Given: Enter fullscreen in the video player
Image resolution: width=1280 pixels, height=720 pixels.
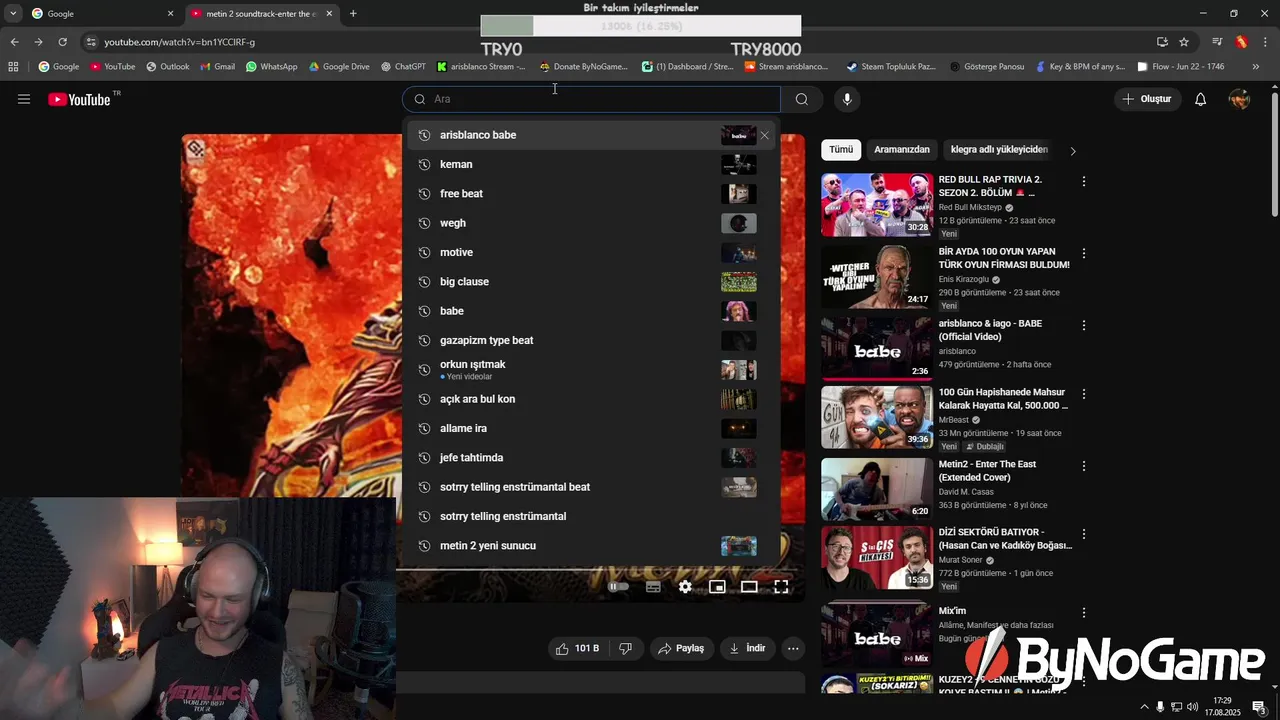Looking at the screenshot, I should click(781, 587).
